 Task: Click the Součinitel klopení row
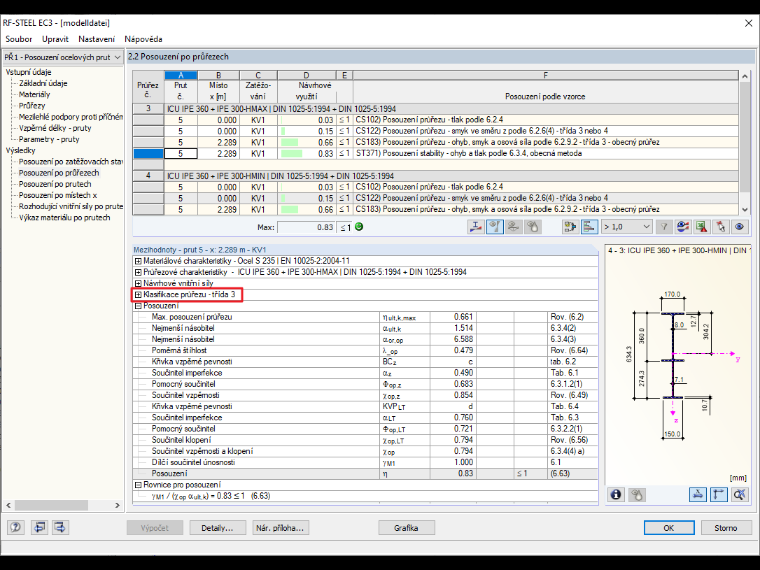[365, 440]
